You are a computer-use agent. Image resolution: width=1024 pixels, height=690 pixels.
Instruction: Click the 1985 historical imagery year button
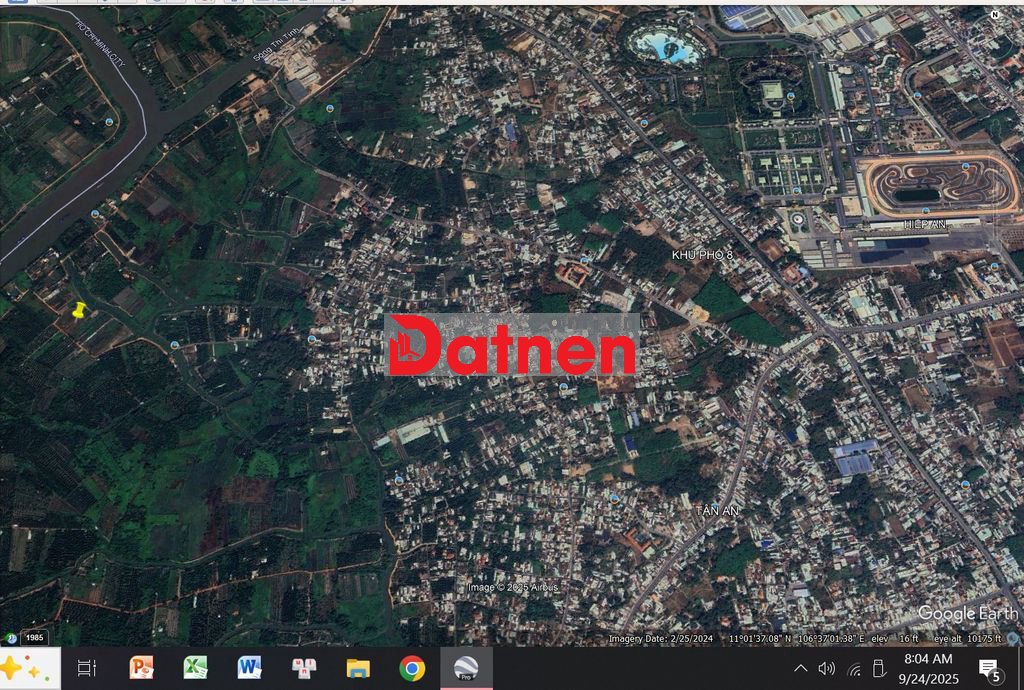35,637
